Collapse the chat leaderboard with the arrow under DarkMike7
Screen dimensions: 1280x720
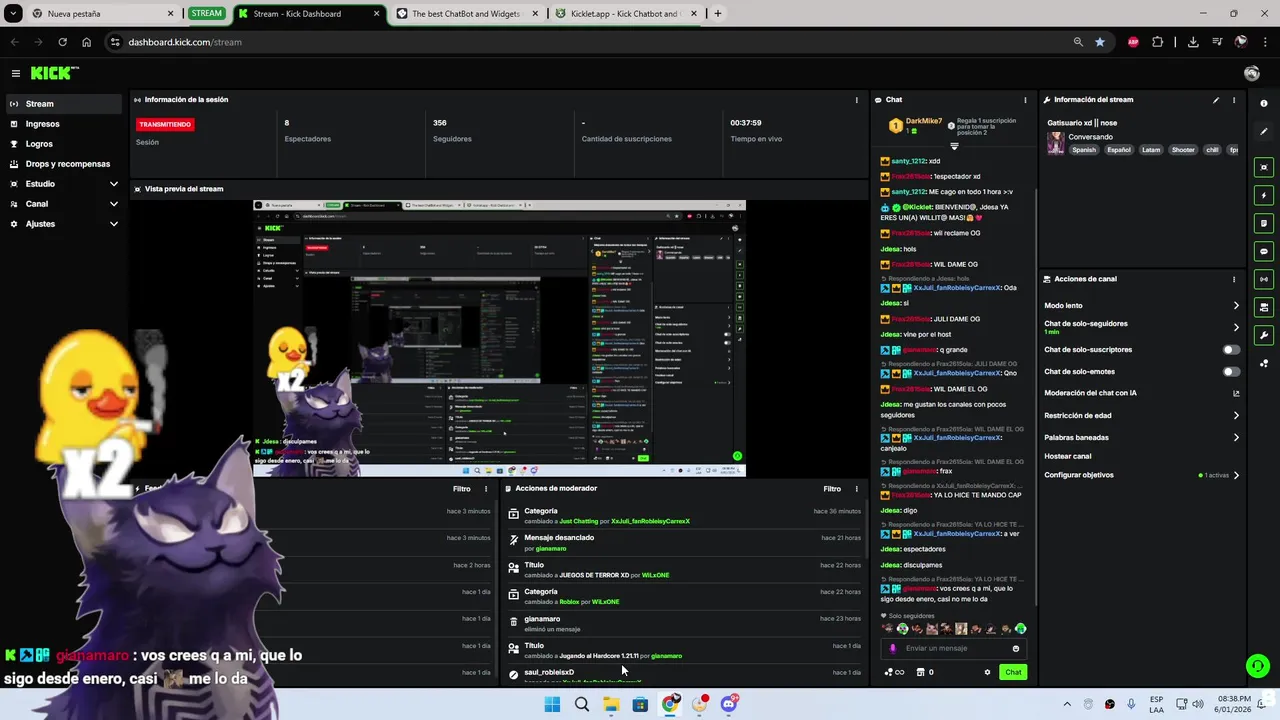954,147
